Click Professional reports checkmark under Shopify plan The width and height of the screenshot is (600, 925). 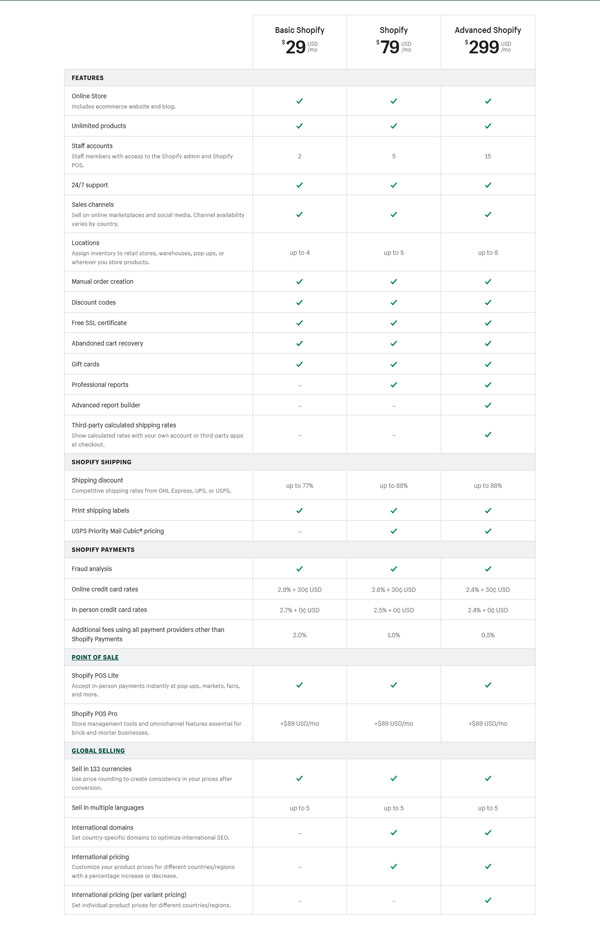click(394, 385)
